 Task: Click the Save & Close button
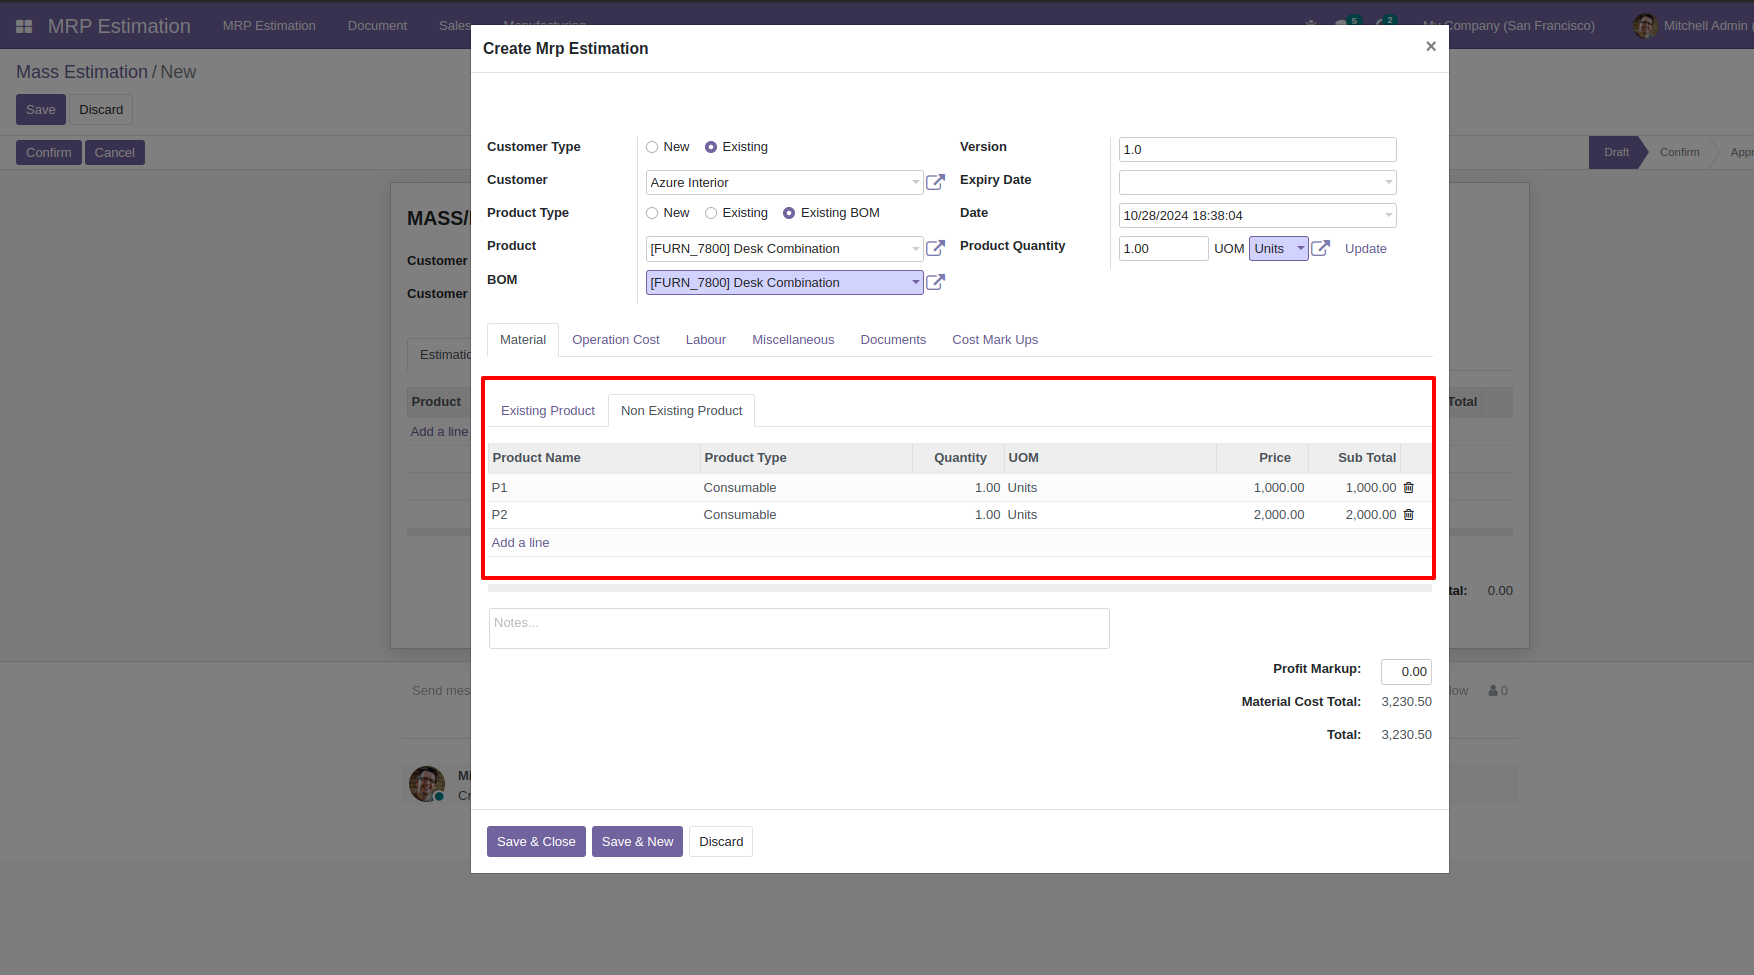tap(536, 842)
